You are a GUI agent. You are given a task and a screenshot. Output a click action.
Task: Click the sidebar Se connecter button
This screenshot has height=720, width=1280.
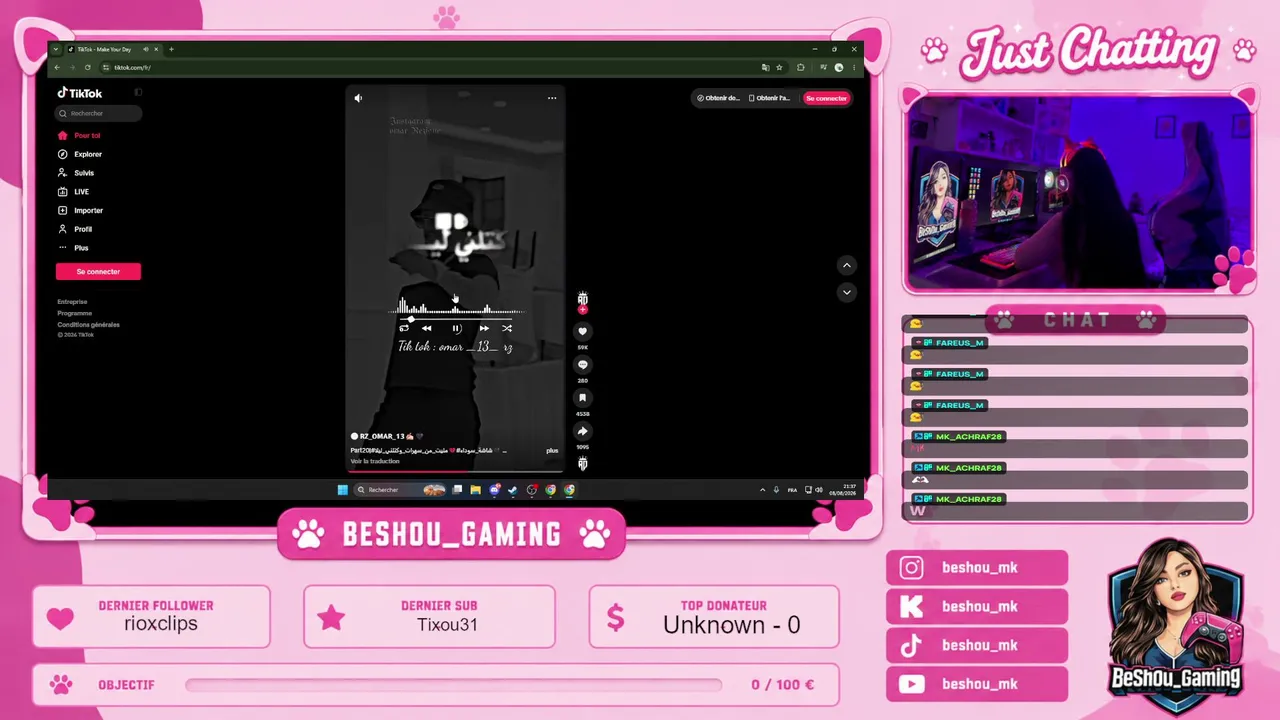point(98,271)
